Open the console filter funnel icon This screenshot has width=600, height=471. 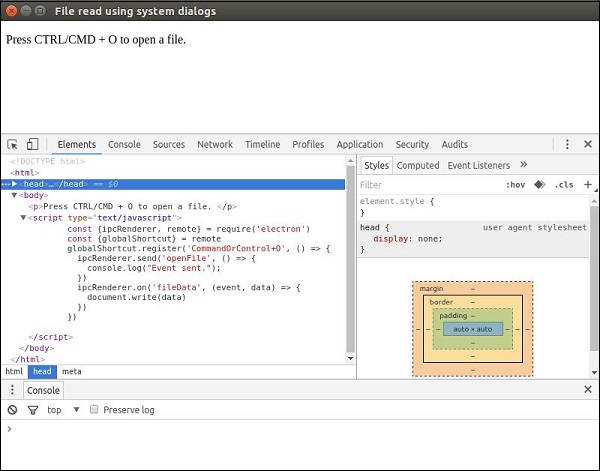pos(32,410)
